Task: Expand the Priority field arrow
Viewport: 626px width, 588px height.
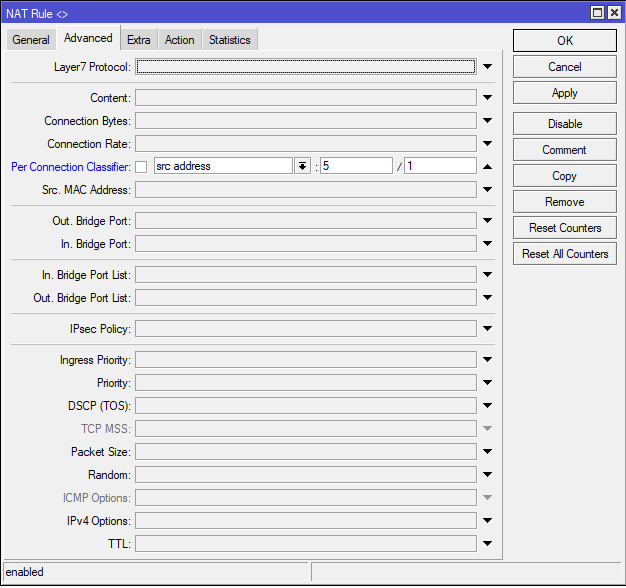Action: point(487,382)
